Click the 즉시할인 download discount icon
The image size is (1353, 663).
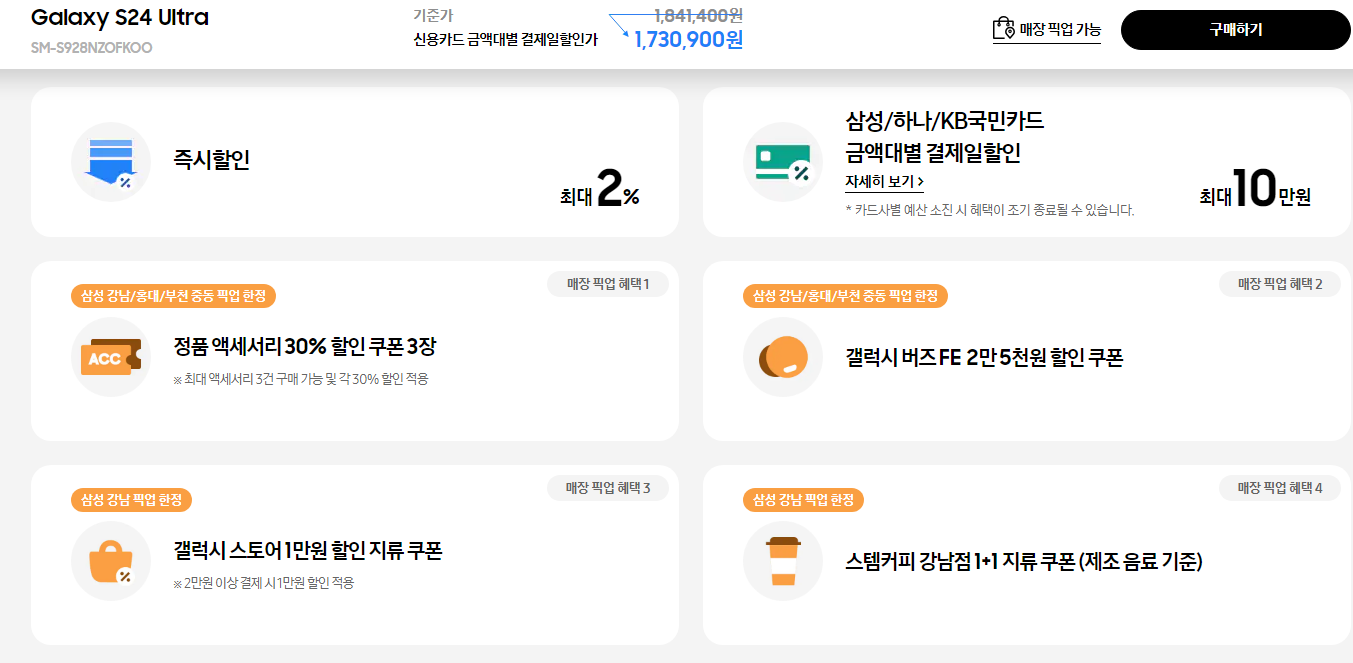click(x=111, y=162)
